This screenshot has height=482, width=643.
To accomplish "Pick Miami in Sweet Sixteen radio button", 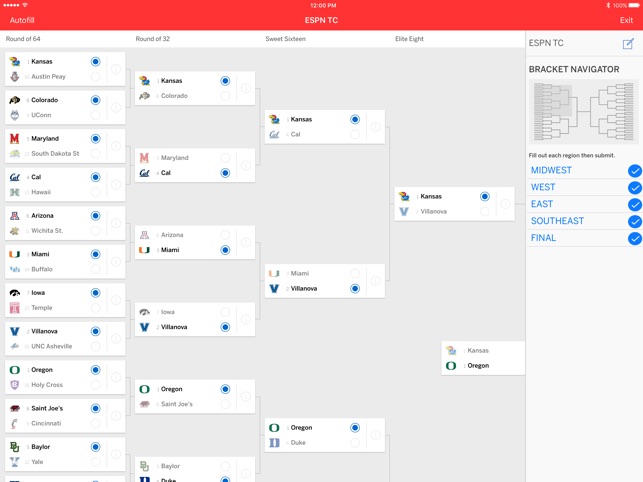I will point(355,274).
